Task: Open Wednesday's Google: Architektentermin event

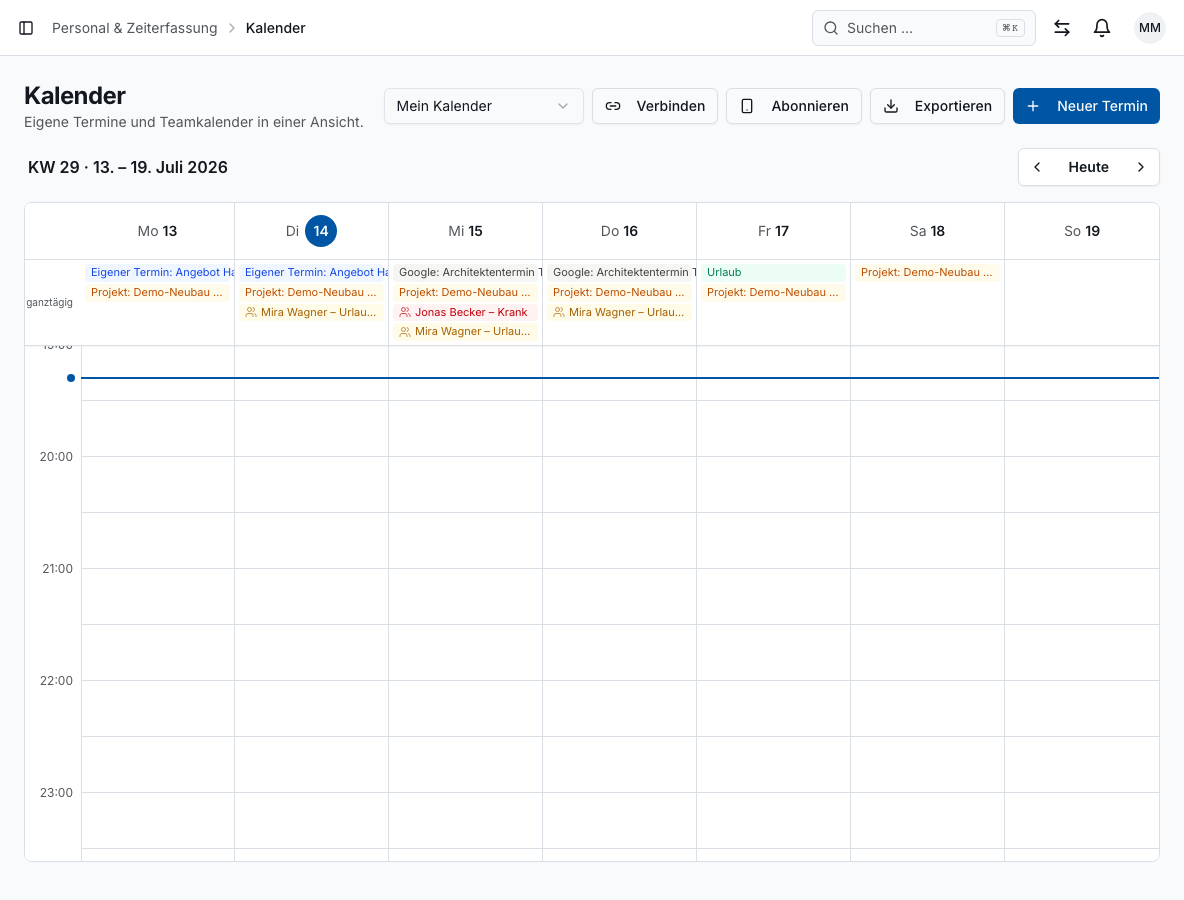Action: coord(468,273)
